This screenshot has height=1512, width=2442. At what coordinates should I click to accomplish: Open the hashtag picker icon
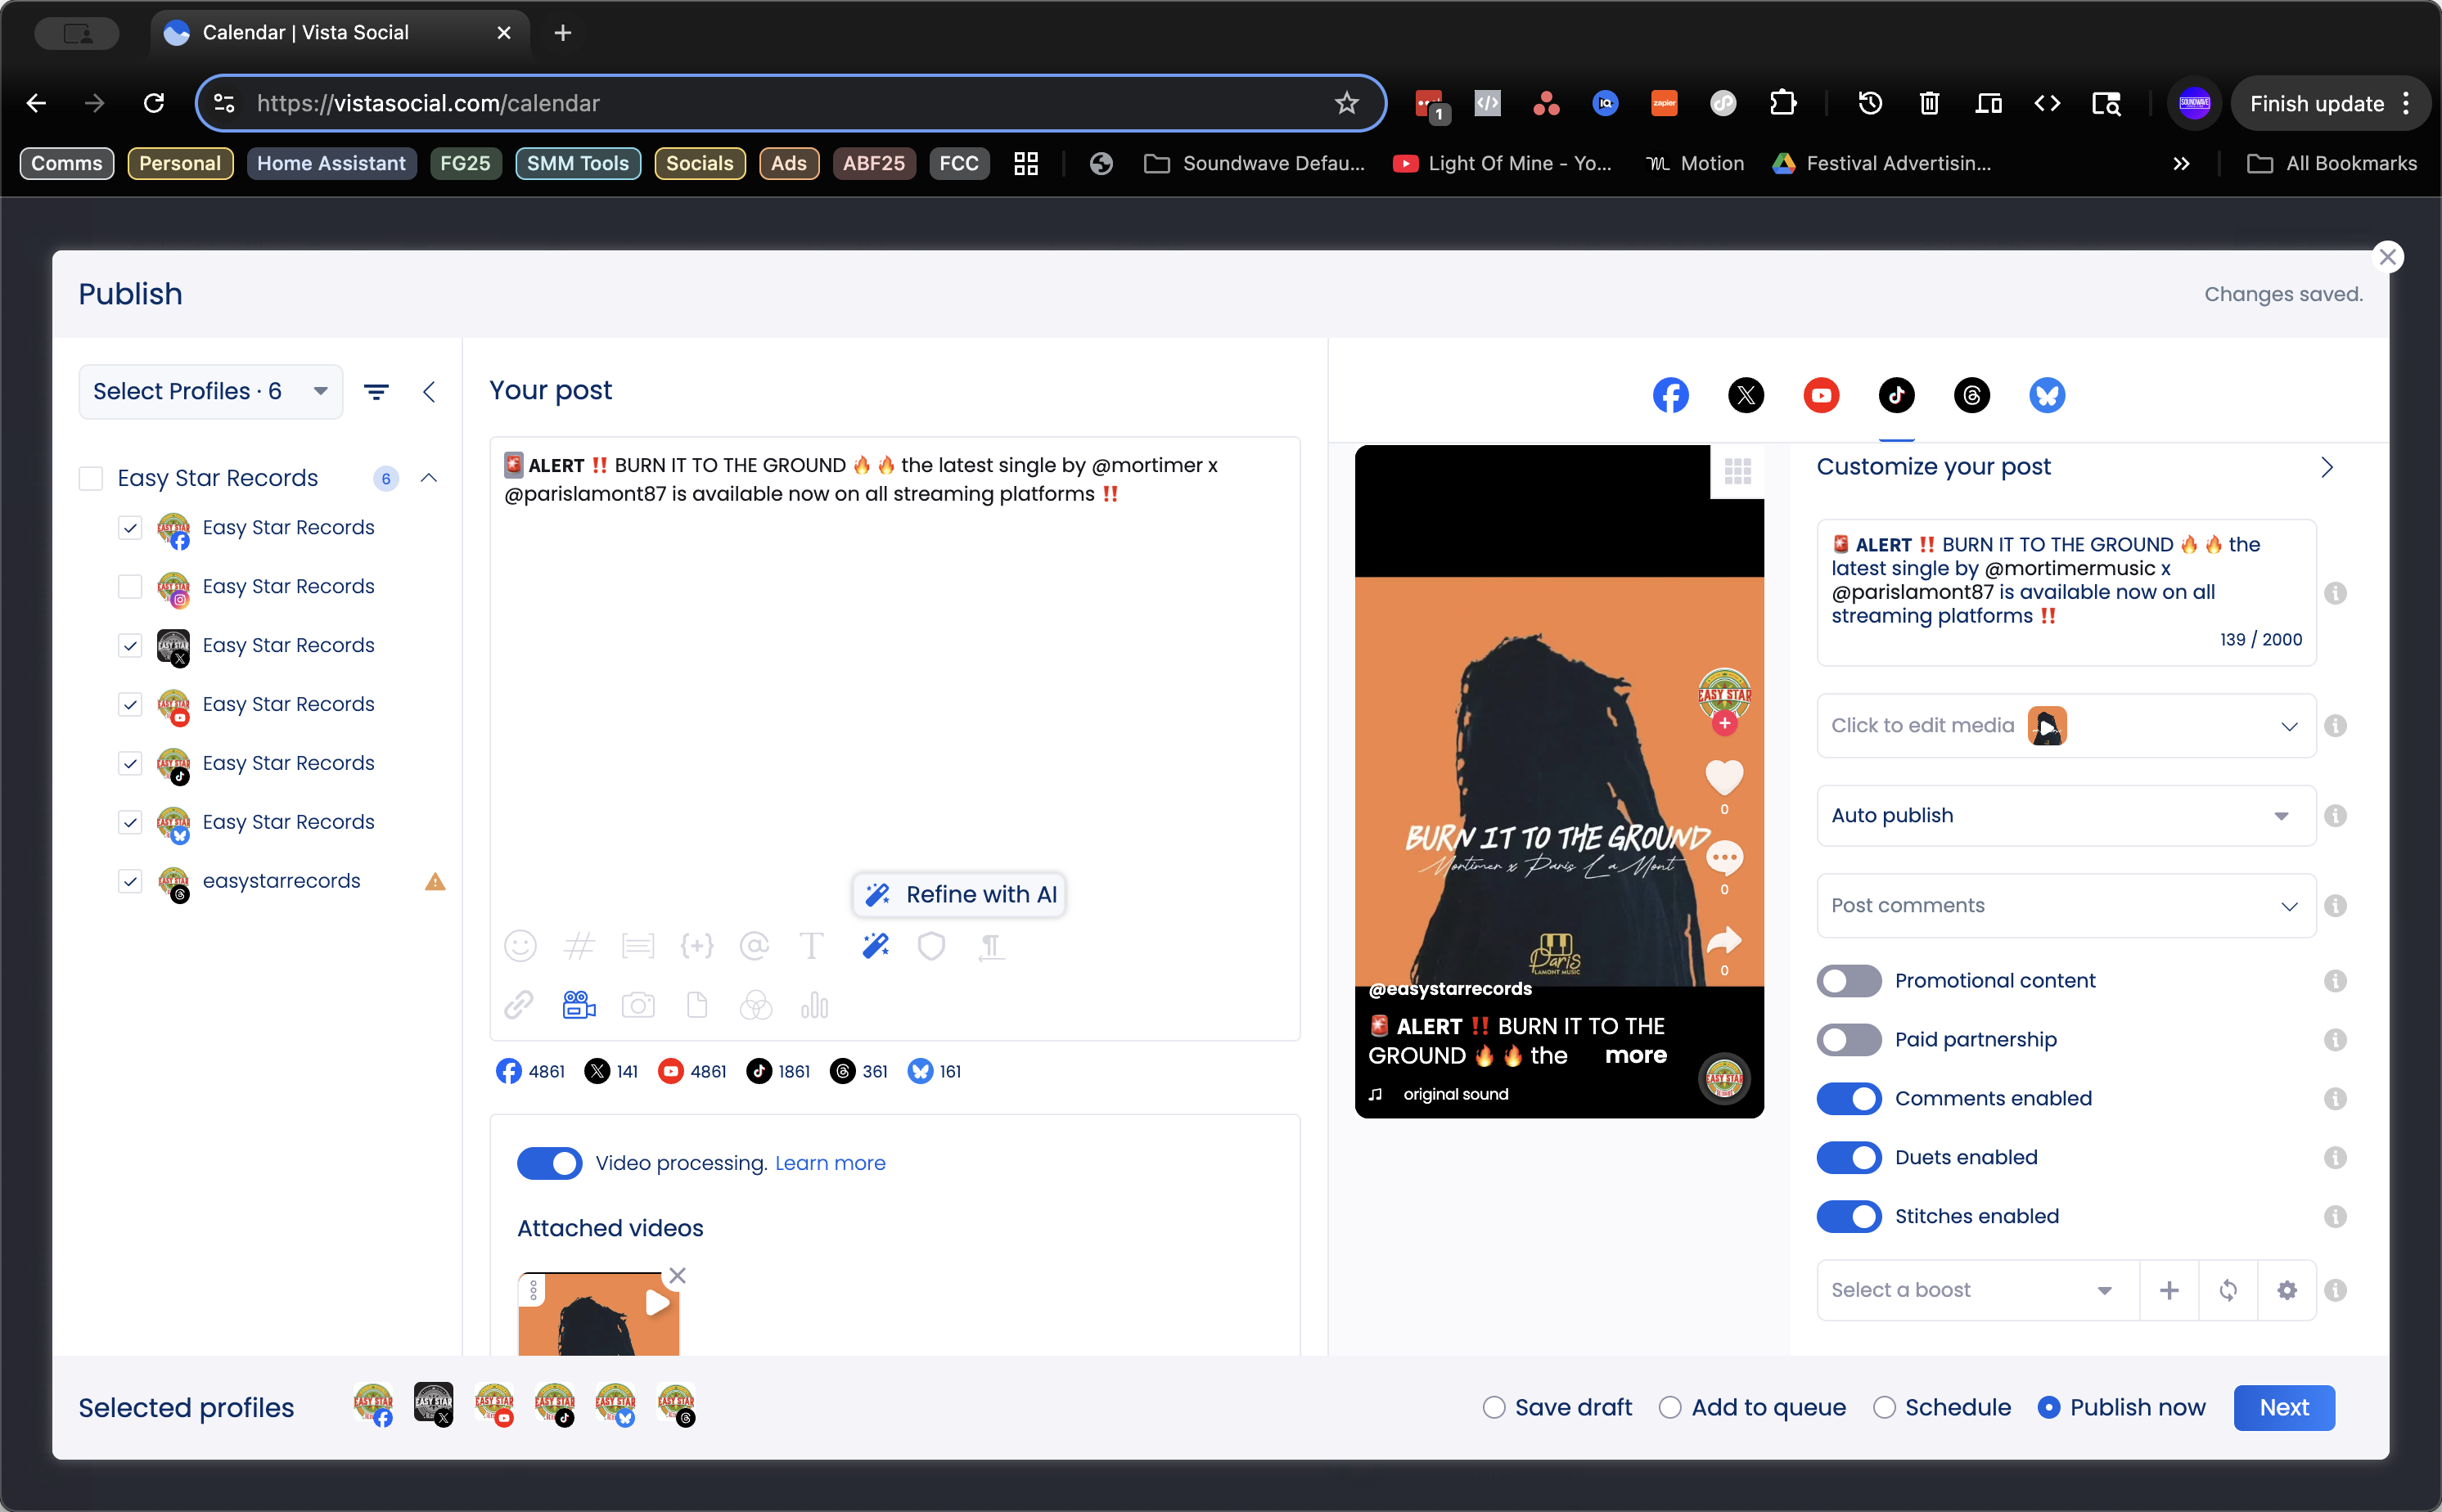579,946
